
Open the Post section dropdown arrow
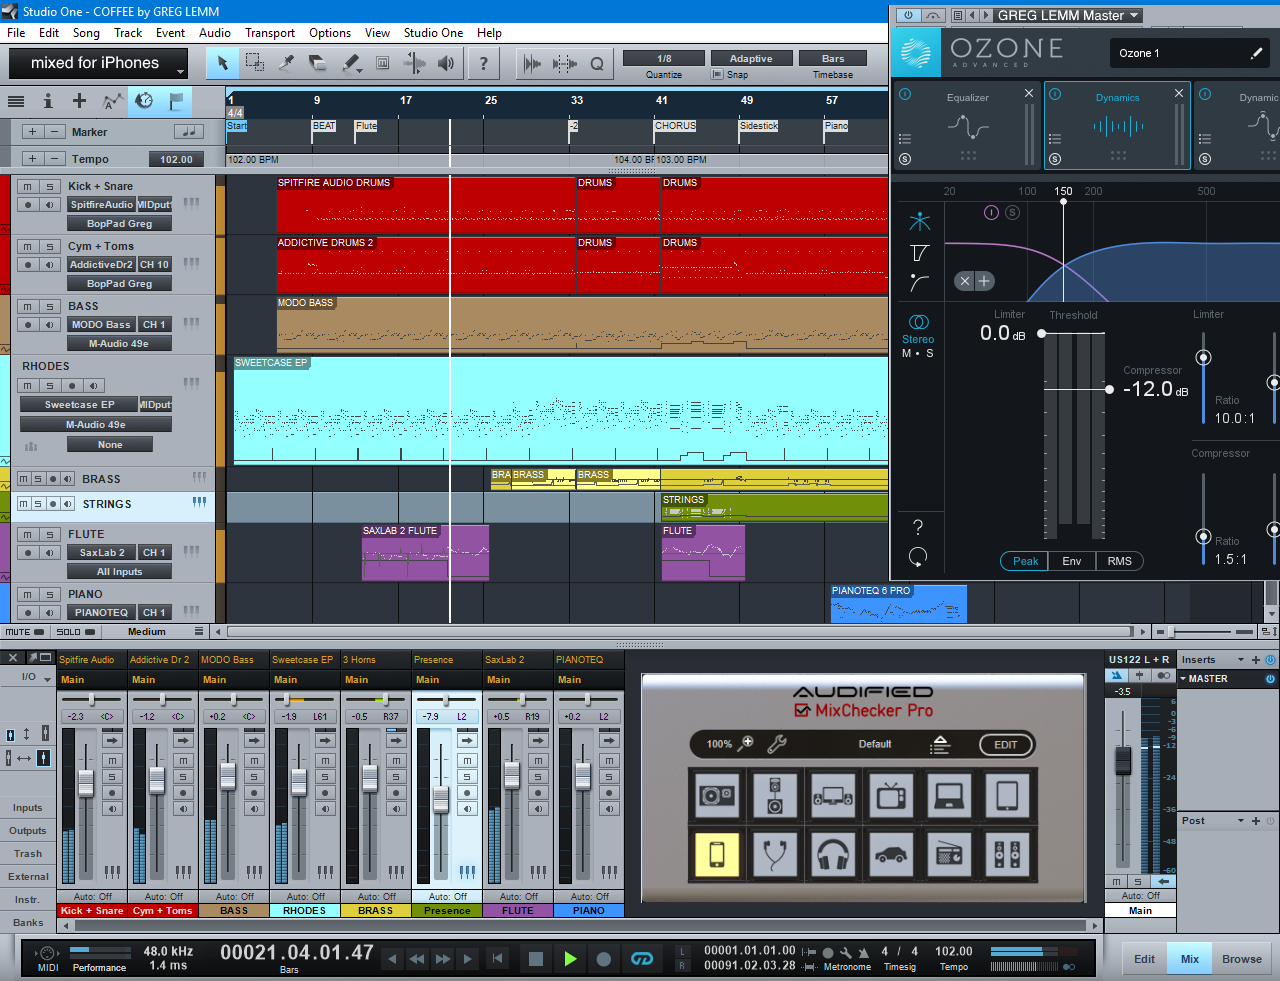pyautogui.click(x=1241, y=821)
